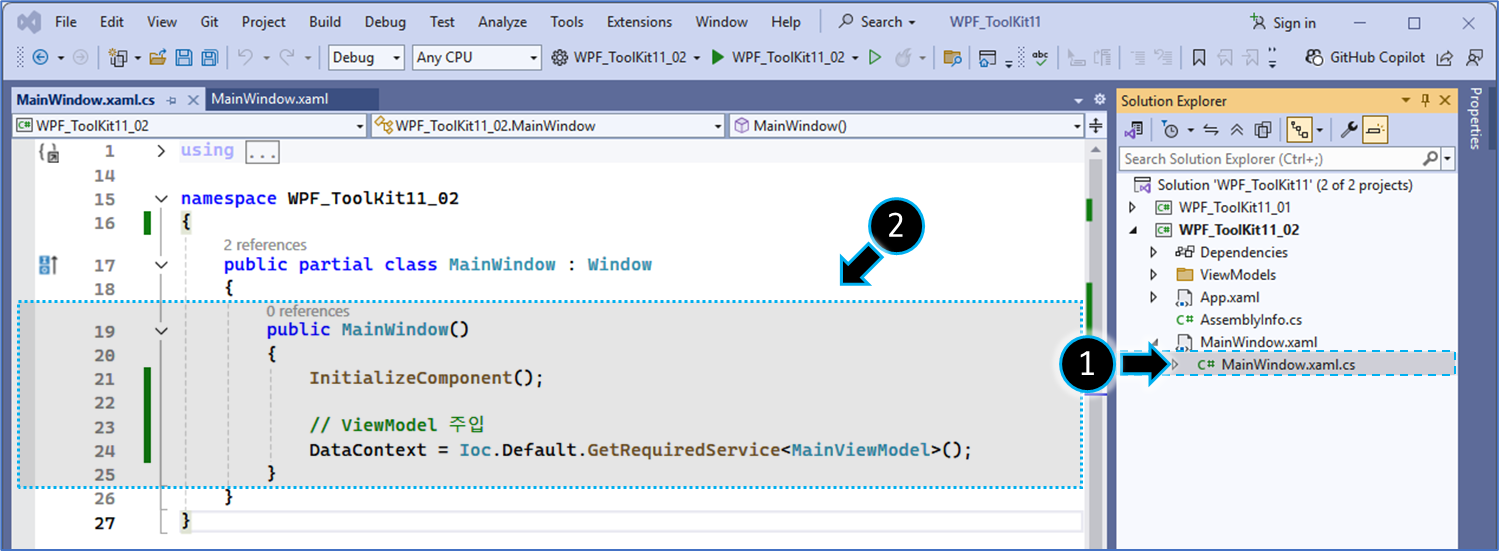Viewport: 1499px width, 551px height.
Task: Toggle Preview Selected Items in Solution Explorer
Action: coord(1375,130)
